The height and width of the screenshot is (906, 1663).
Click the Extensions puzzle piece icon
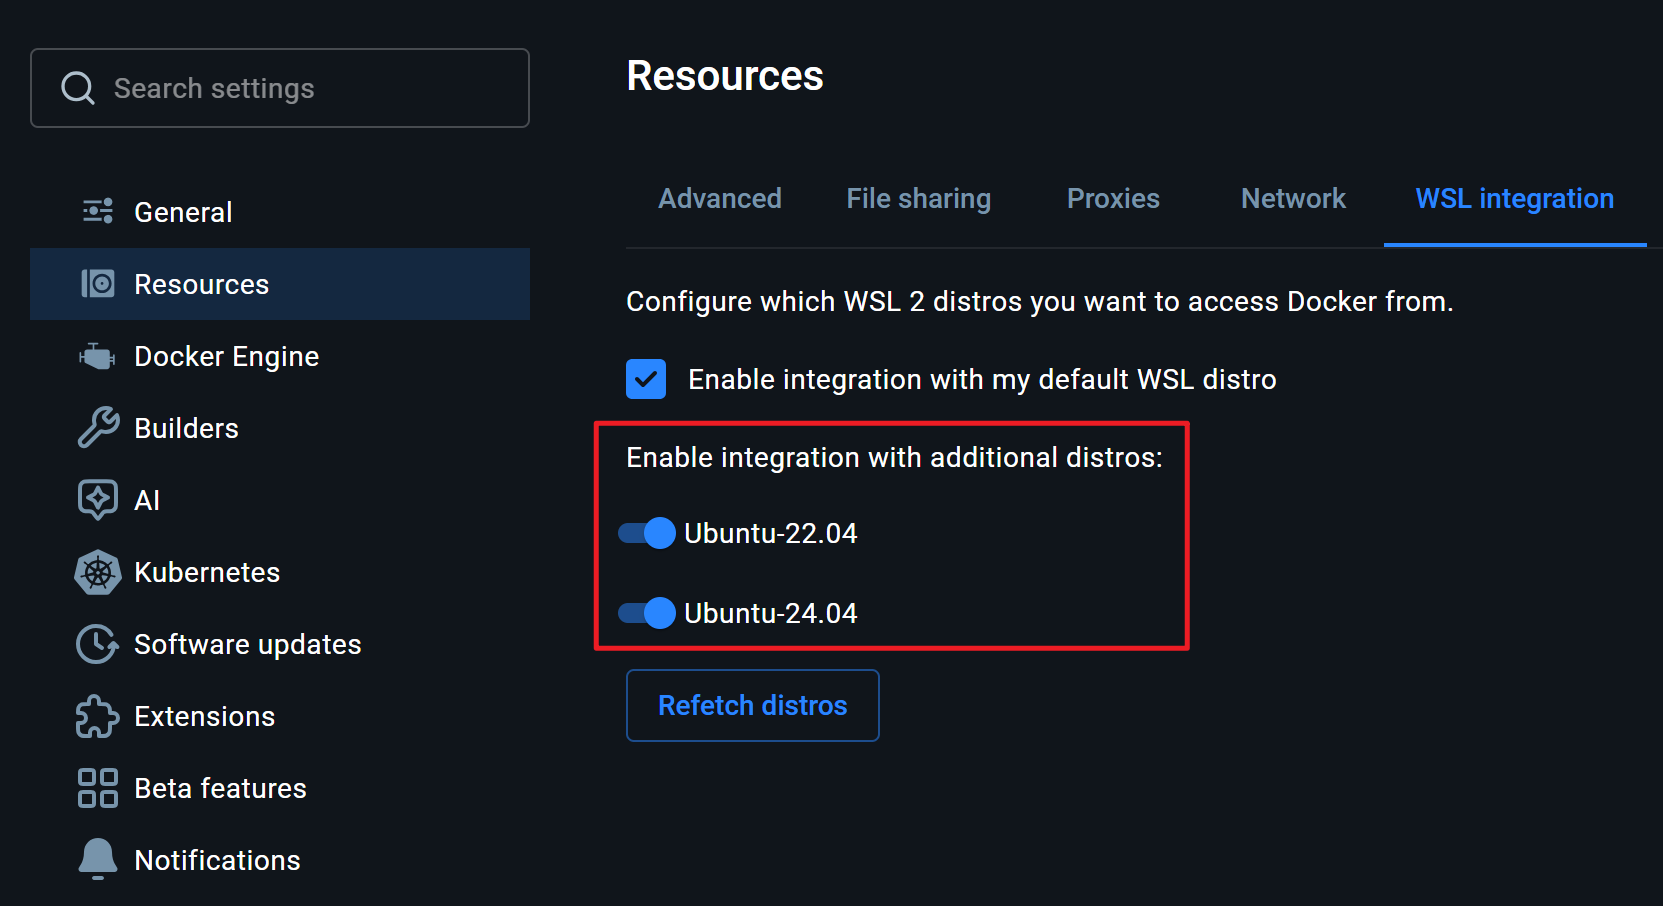tap(97, 716)
